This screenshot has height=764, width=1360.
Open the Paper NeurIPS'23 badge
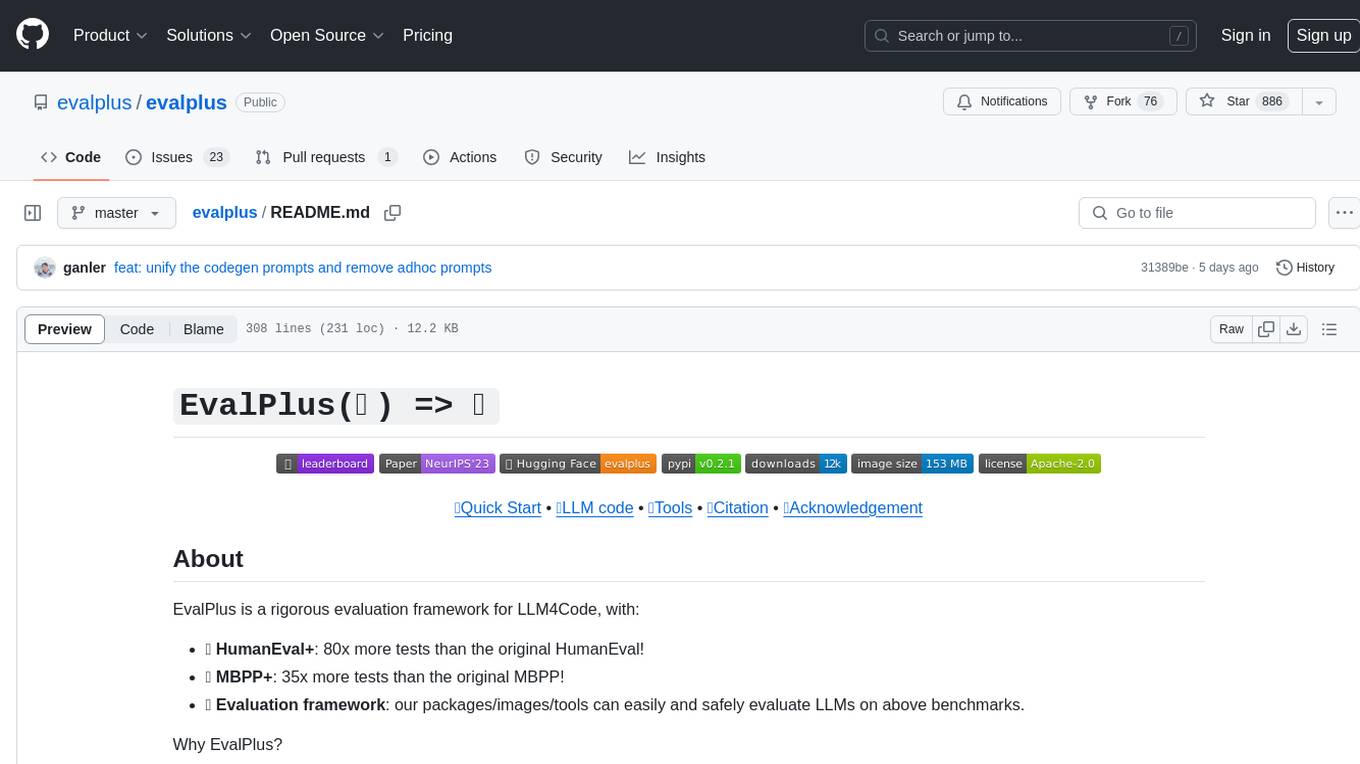(x=437, y=463)
